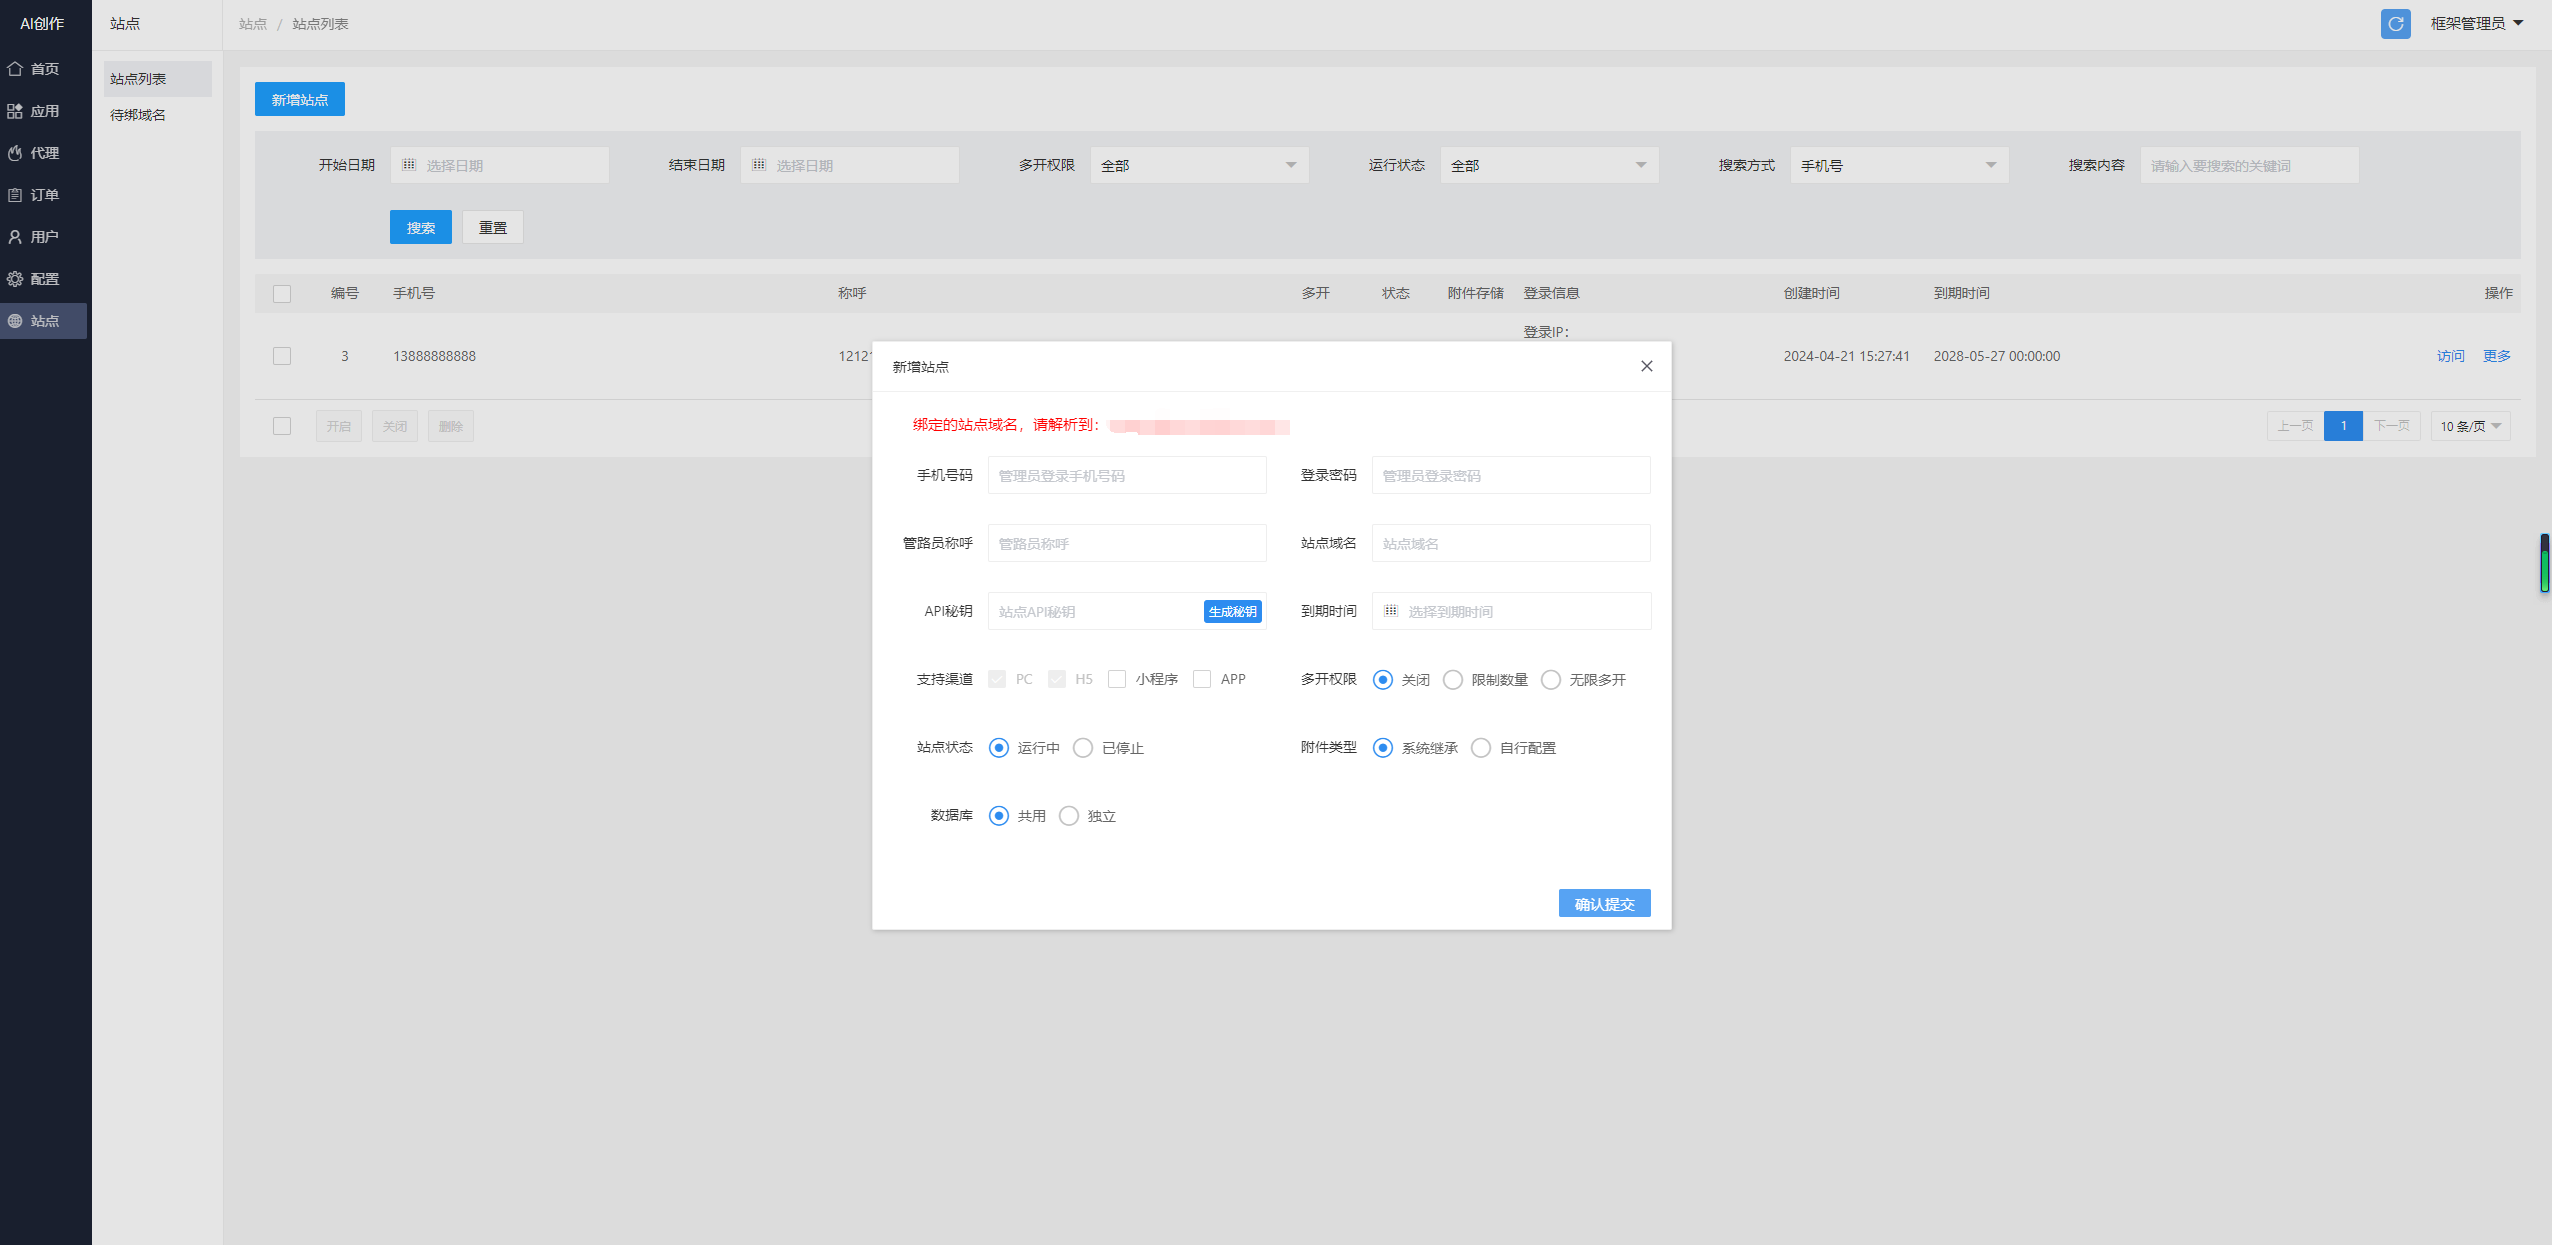
Task: Click calendar icon in 到期时间 field
Action: [x=1391, y=611]
